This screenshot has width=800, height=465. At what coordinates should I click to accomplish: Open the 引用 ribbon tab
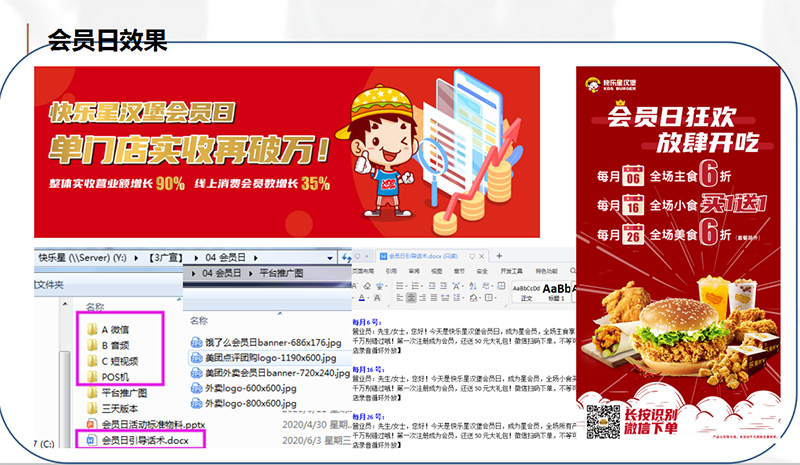tap(391, 271)
